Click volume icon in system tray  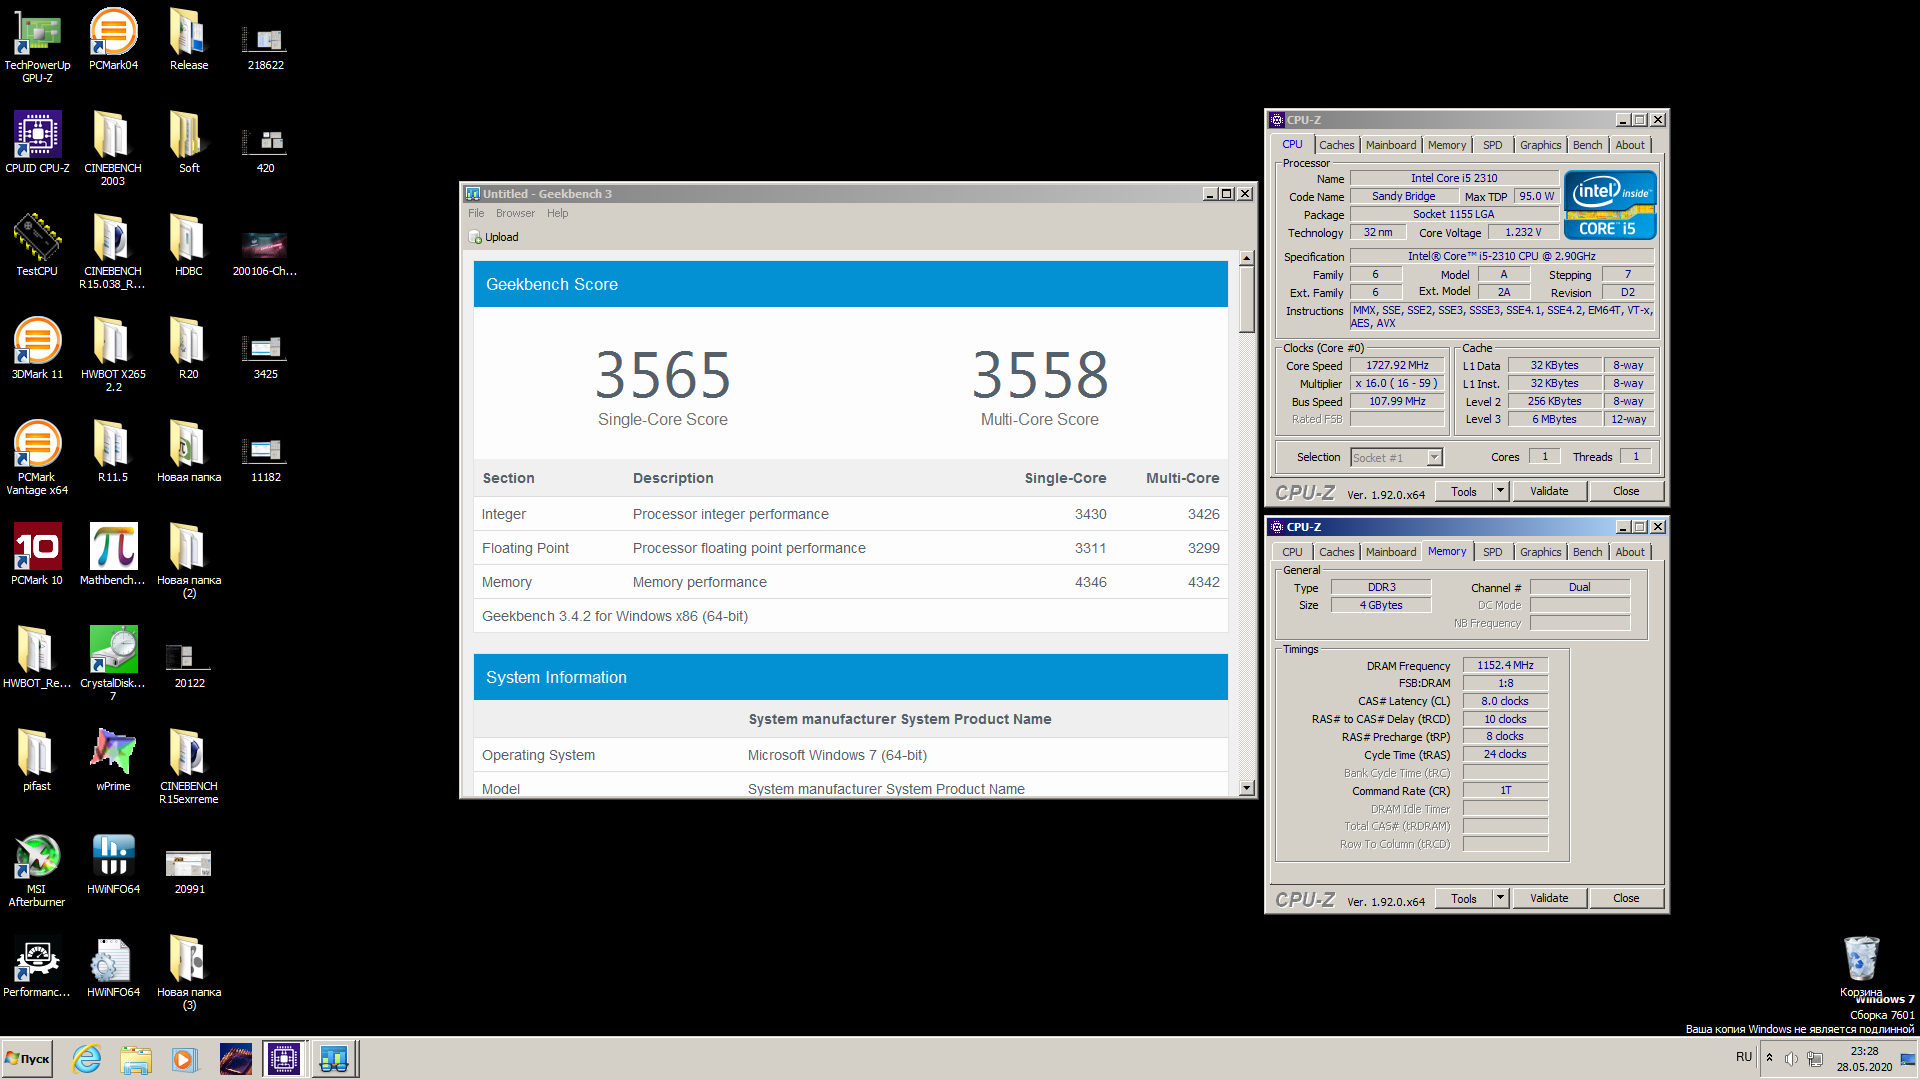click(x=1791, y=1058)
